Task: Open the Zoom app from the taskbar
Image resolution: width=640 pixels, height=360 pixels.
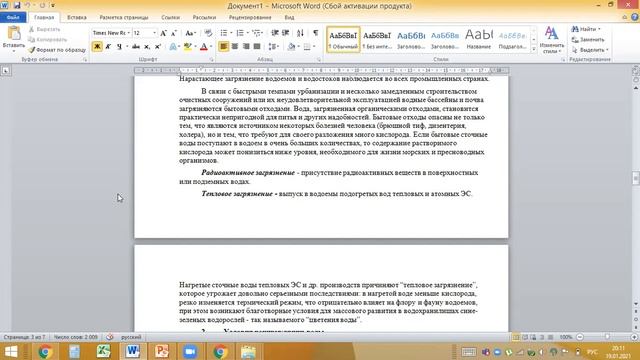Action: pos(190,351)
